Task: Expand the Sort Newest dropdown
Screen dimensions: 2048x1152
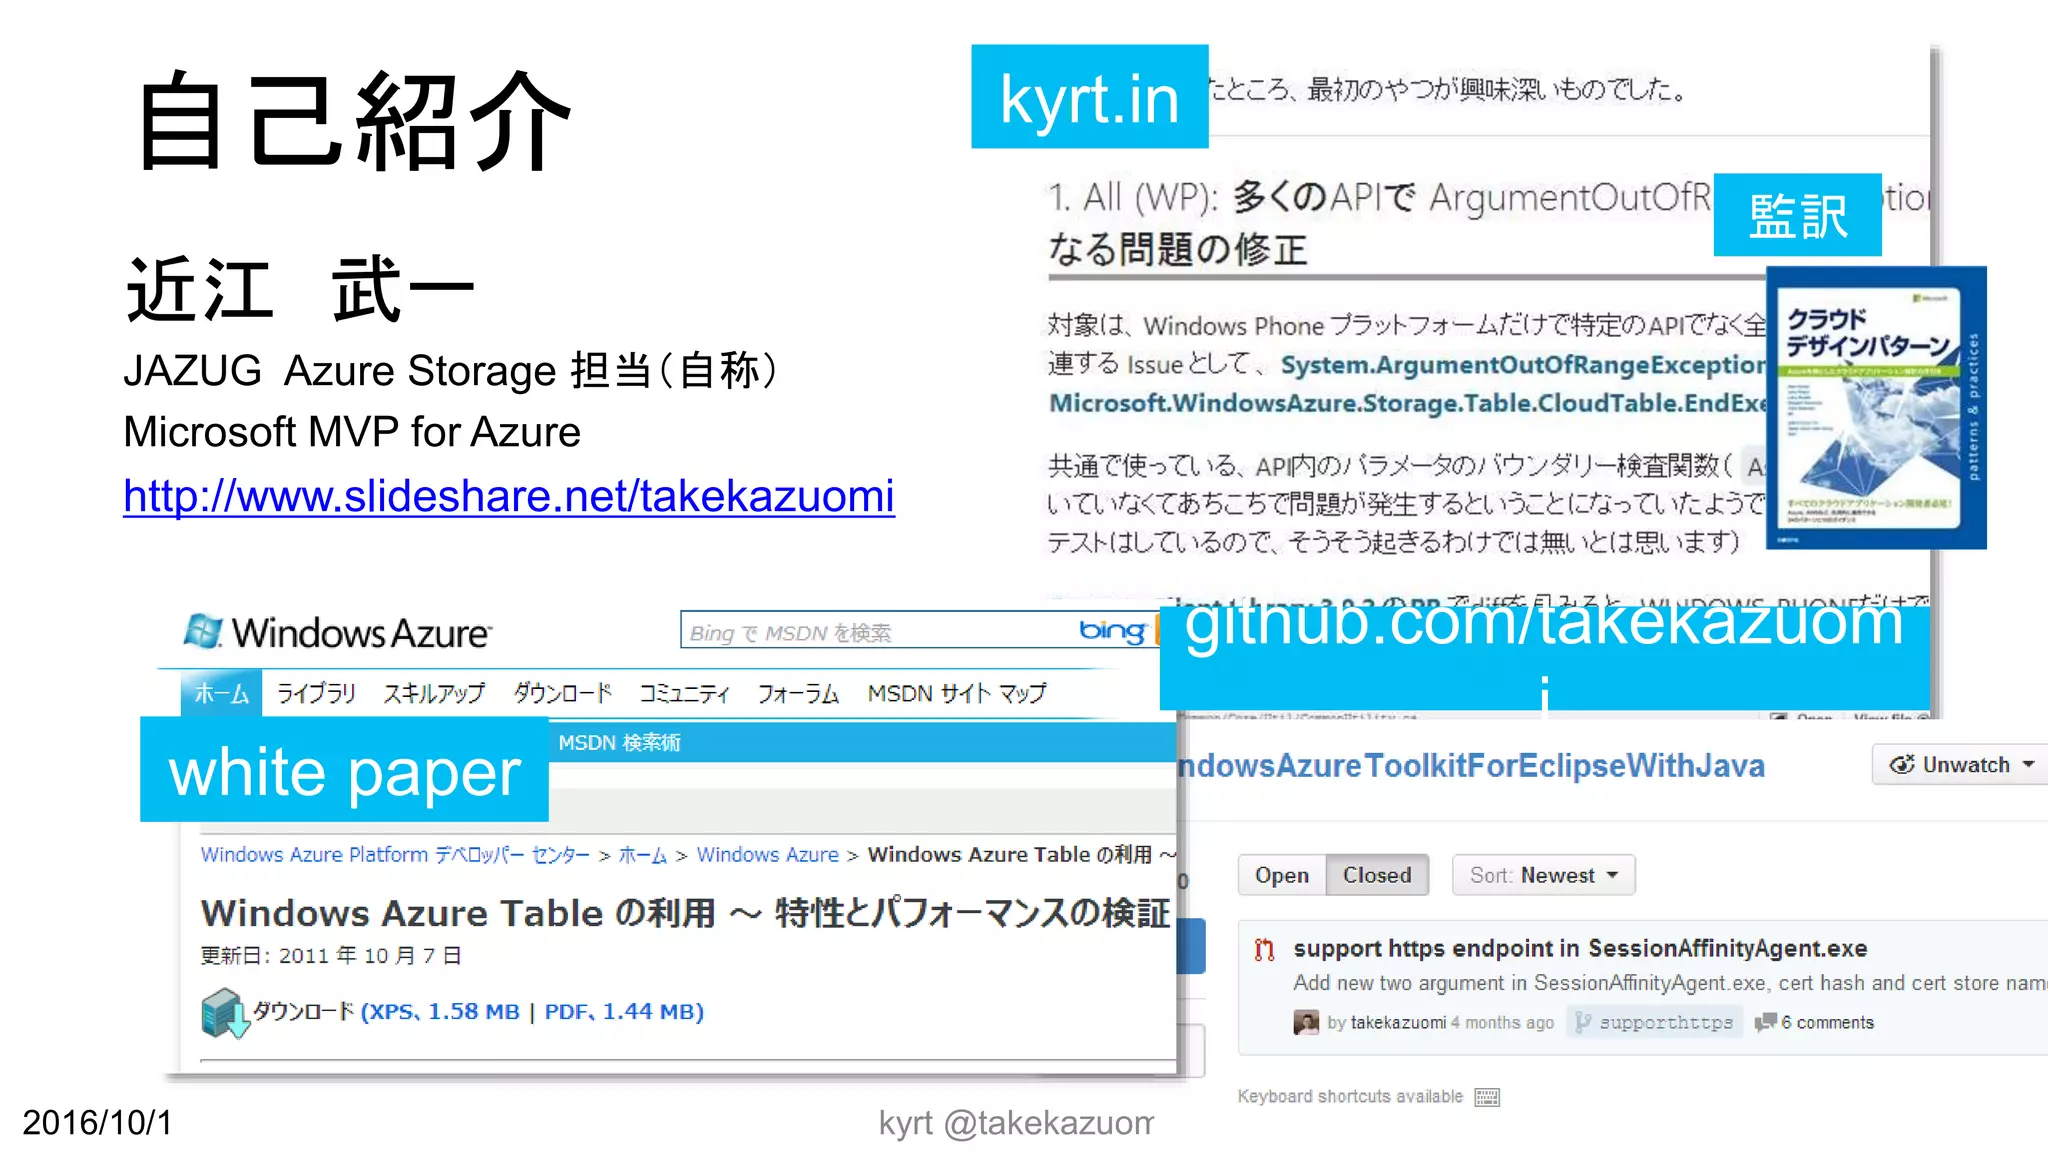Action: coord(1543,875)
